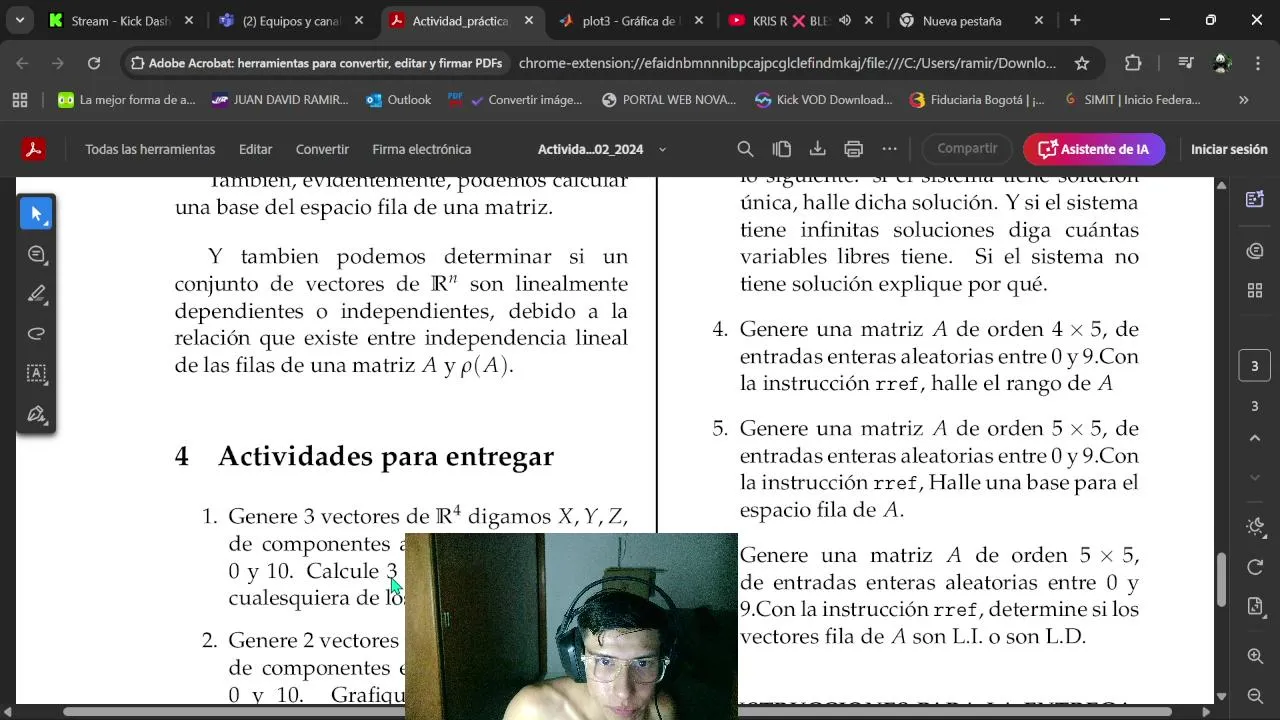Screen dimensions: 1280x720
Task: Go to next page arrow
Action: click(x=1255, y=477)
